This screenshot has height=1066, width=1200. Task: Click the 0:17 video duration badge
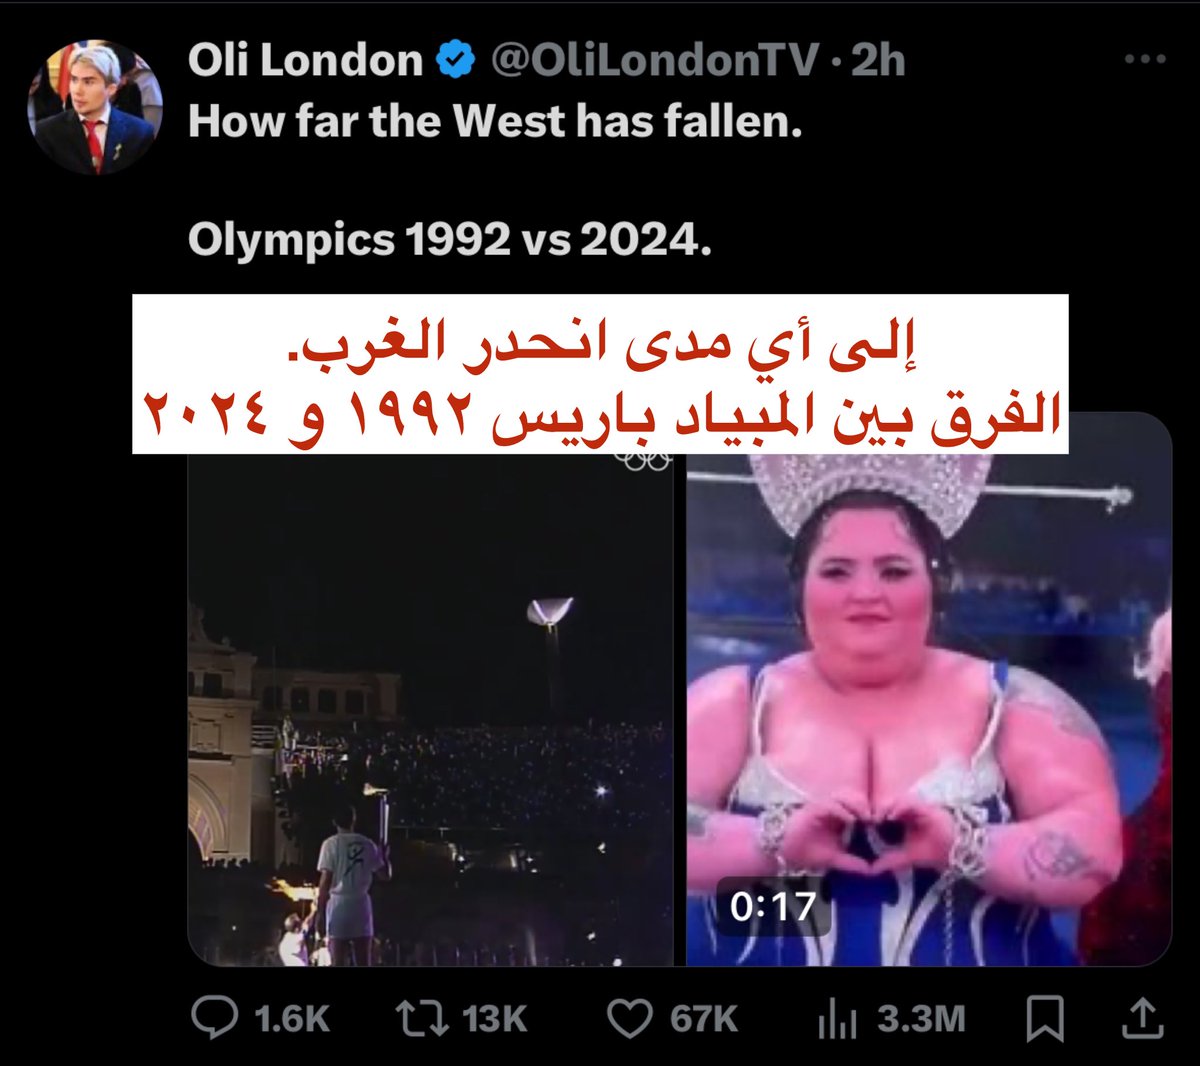[x=772, y=907]
